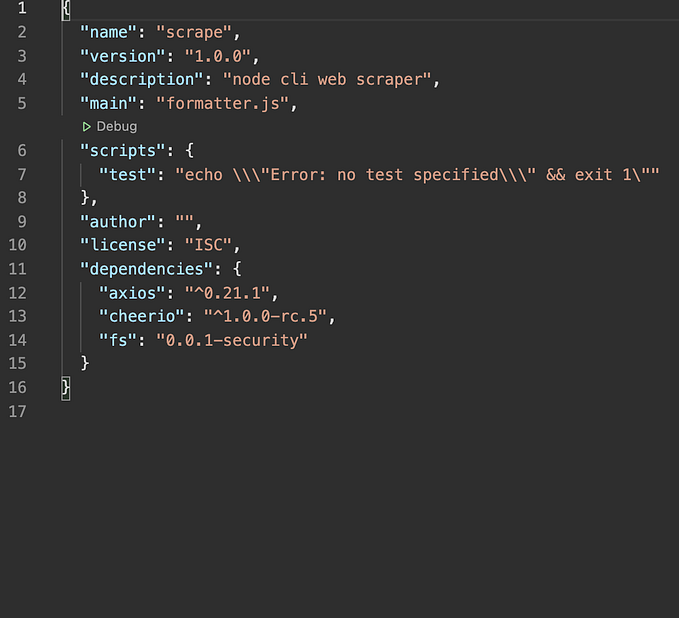The width and height of the screenshot is (679, 618).
Task: Click the "node cli web scraper" string
Action: tap(327, 80)
